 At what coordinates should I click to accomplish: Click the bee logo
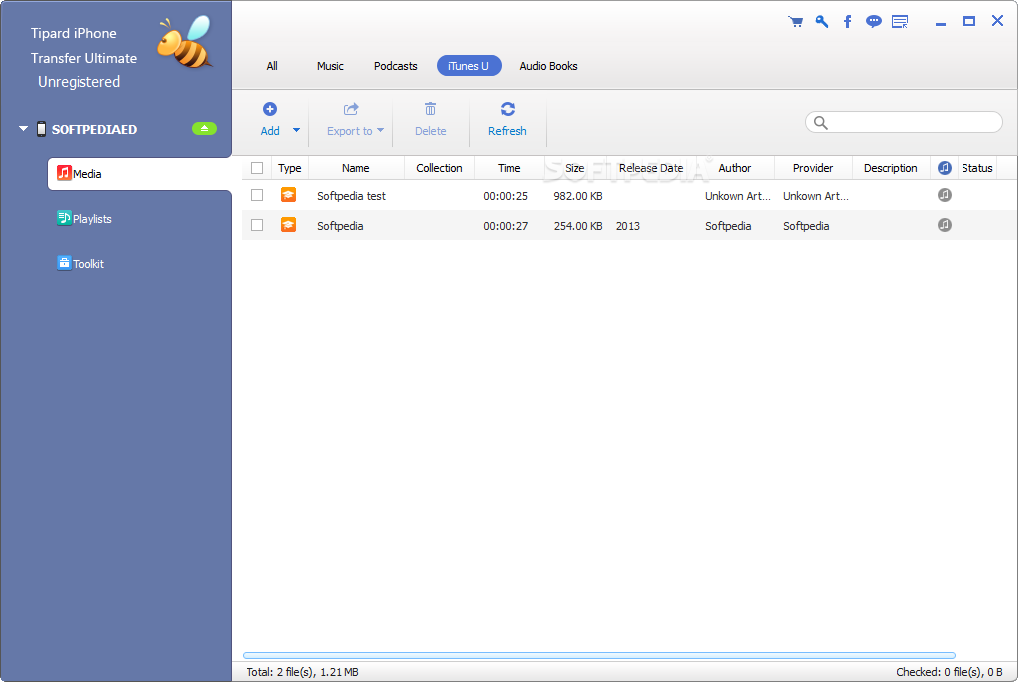pos(185,42)
